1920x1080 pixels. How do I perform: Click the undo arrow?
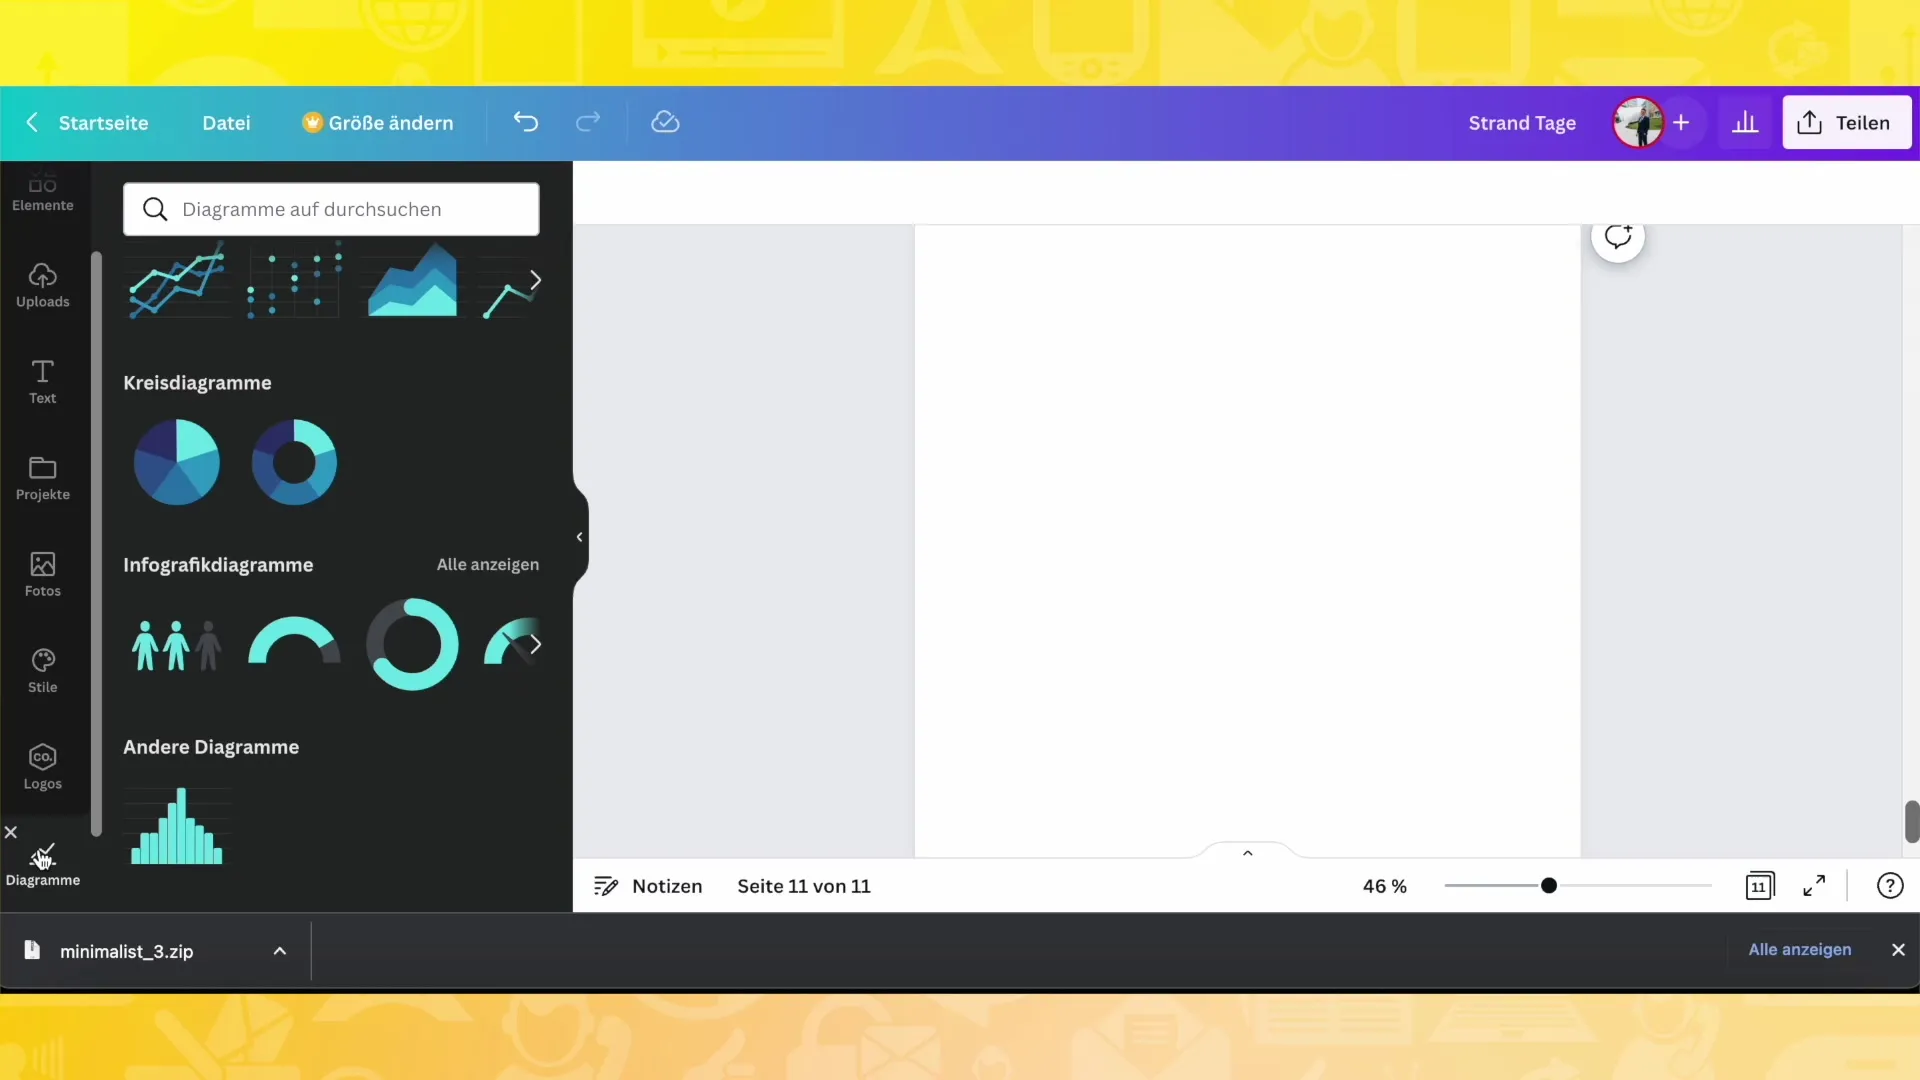pos(526,122)
